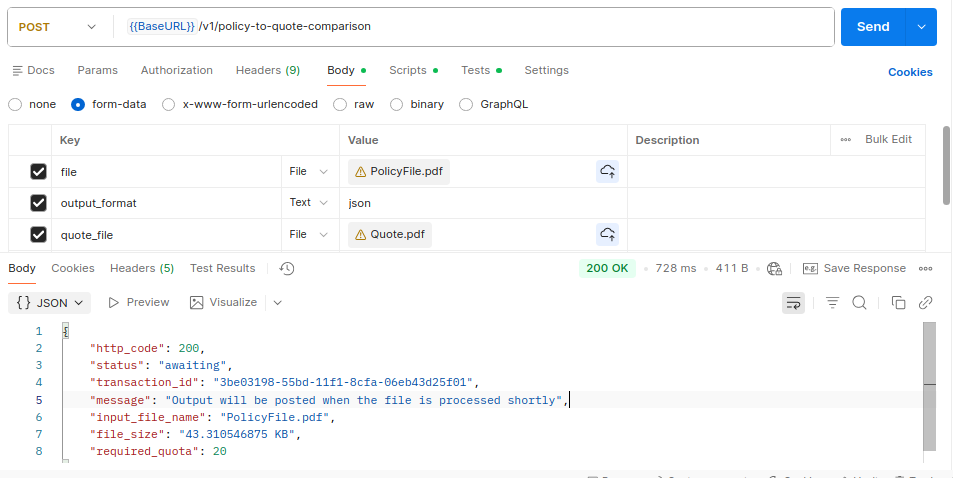Open the JSON response format dropdown

tap(49, 303)
